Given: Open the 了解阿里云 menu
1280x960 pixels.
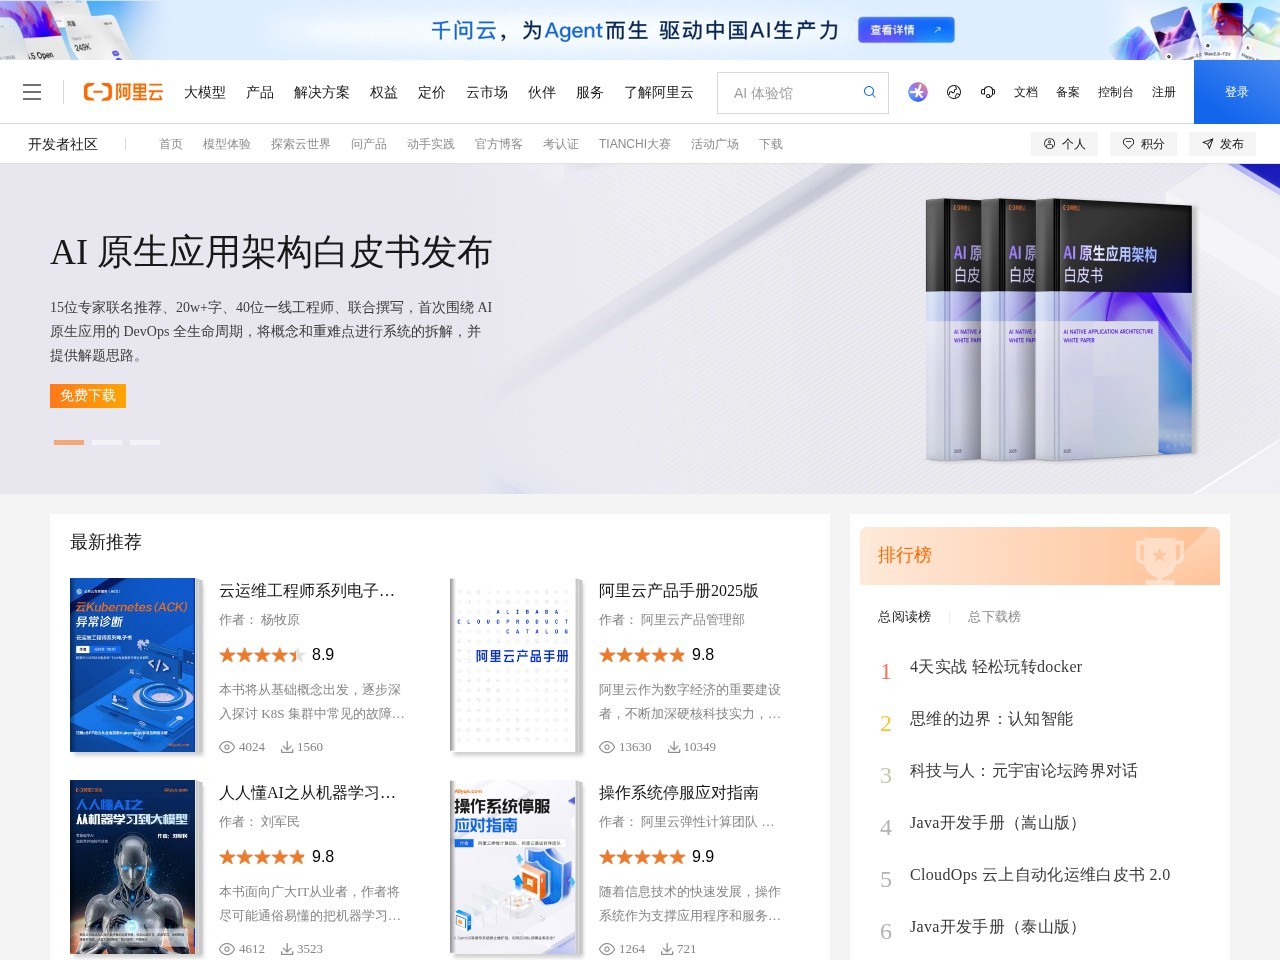Looking at the screenshot, I should coord(659,92).
